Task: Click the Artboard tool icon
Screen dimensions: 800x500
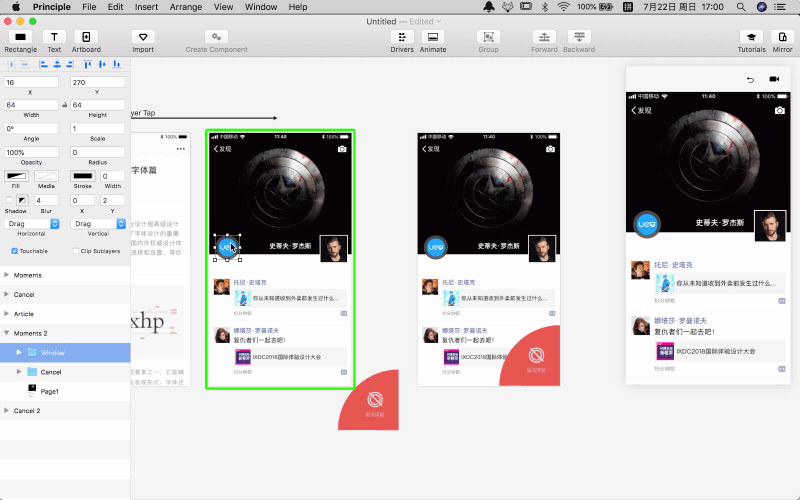Action: tap(86, 37)
